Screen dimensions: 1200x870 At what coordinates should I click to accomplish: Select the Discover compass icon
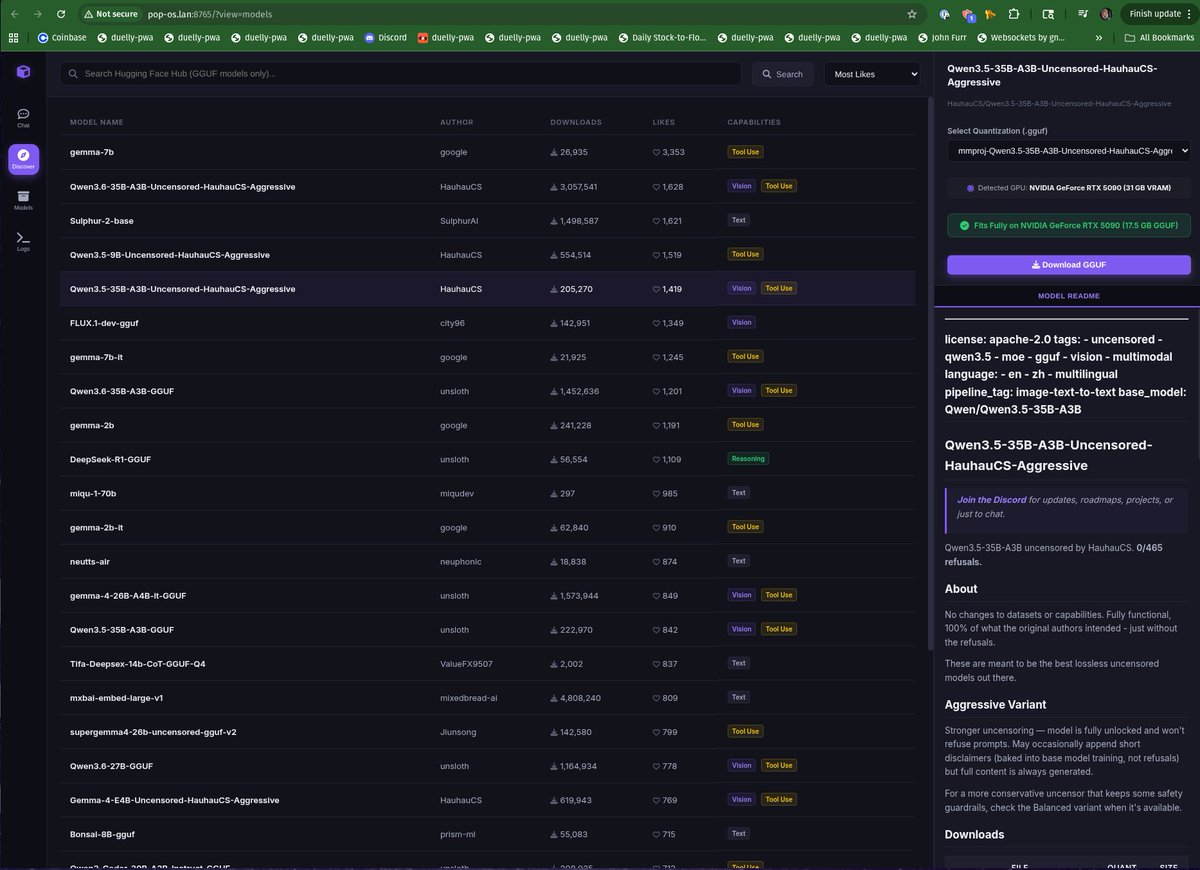[23, 159]
